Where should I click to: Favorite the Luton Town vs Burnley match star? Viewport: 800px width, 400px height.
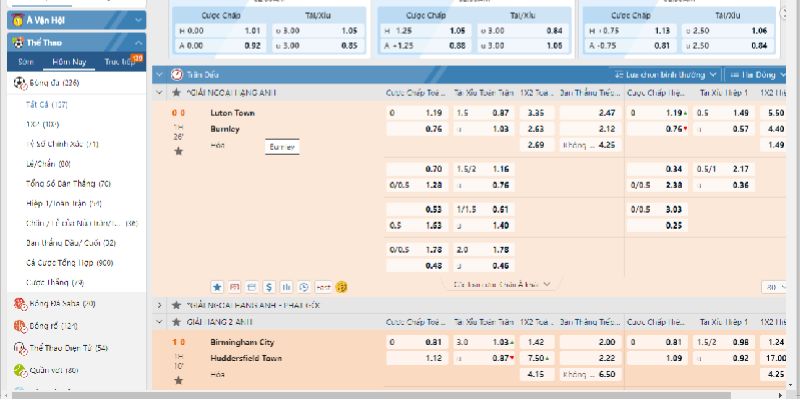click(x=178, y=151)
